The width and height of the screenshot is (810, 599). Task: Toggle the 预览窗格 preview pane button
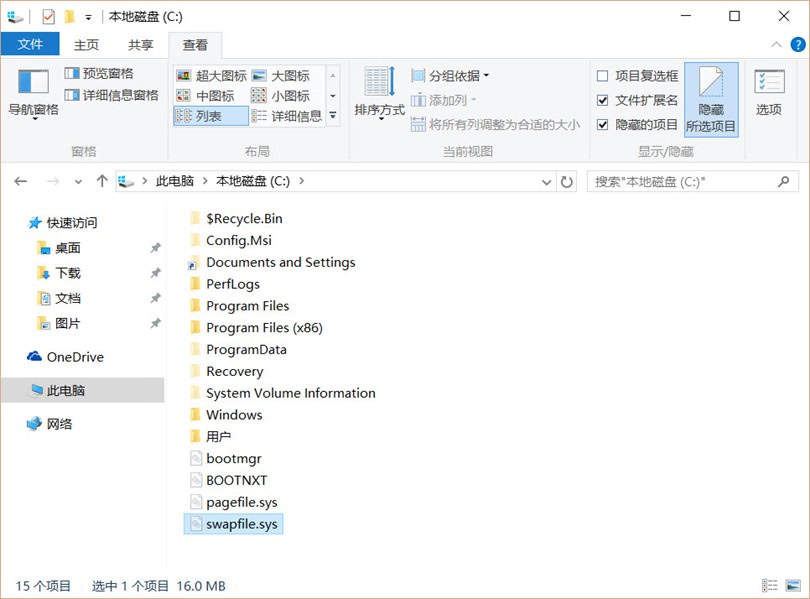pos(98,74)
